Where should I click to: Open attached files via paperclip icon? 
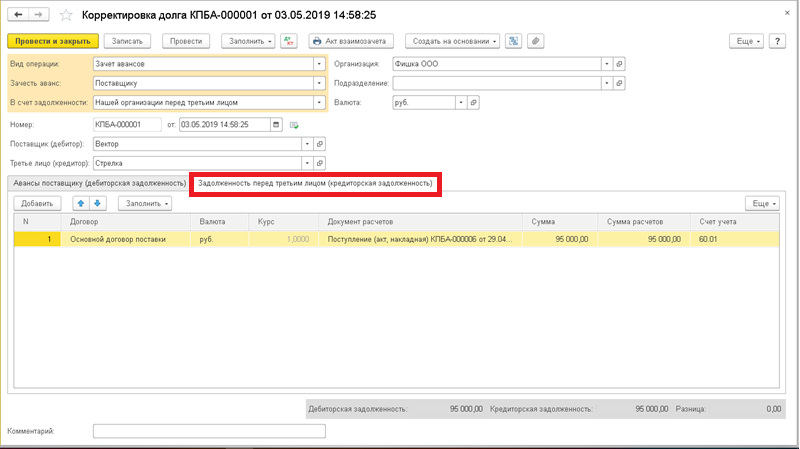[535, 41]
